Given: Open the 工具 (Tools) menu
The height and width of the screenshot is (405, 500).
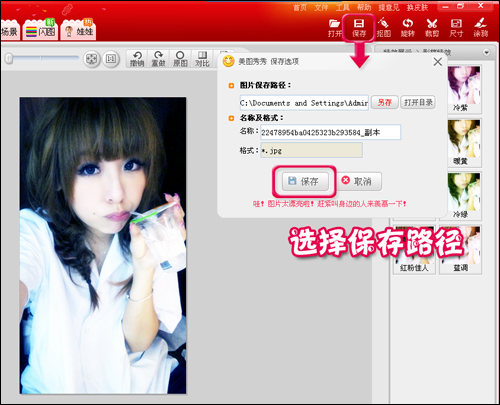Looking at the screenshot, I should point(342,7).
